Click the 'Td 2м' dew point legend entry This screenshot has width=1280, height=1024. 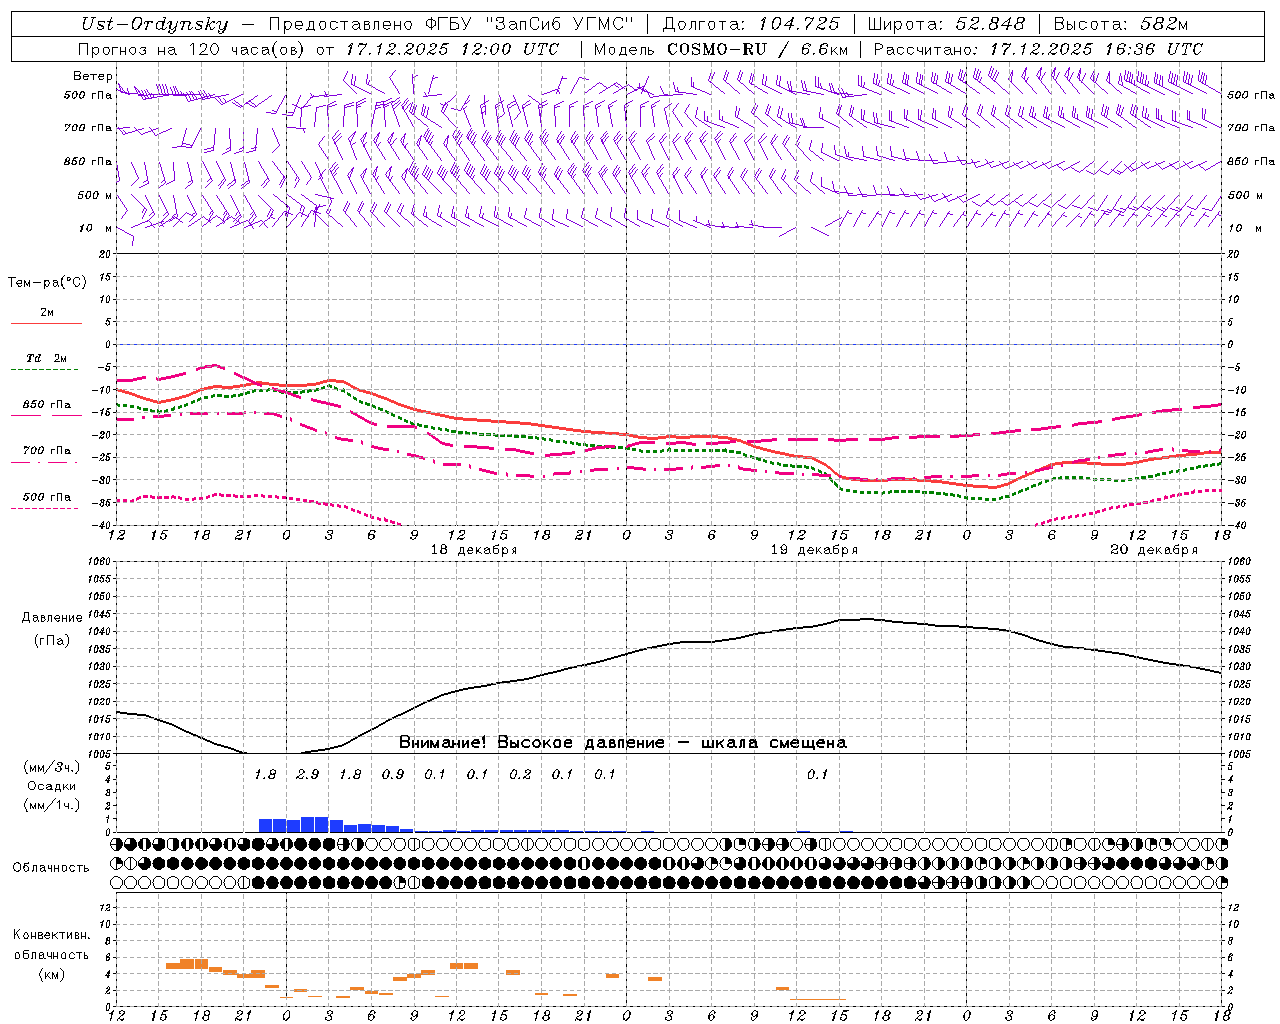click(47, 358)
